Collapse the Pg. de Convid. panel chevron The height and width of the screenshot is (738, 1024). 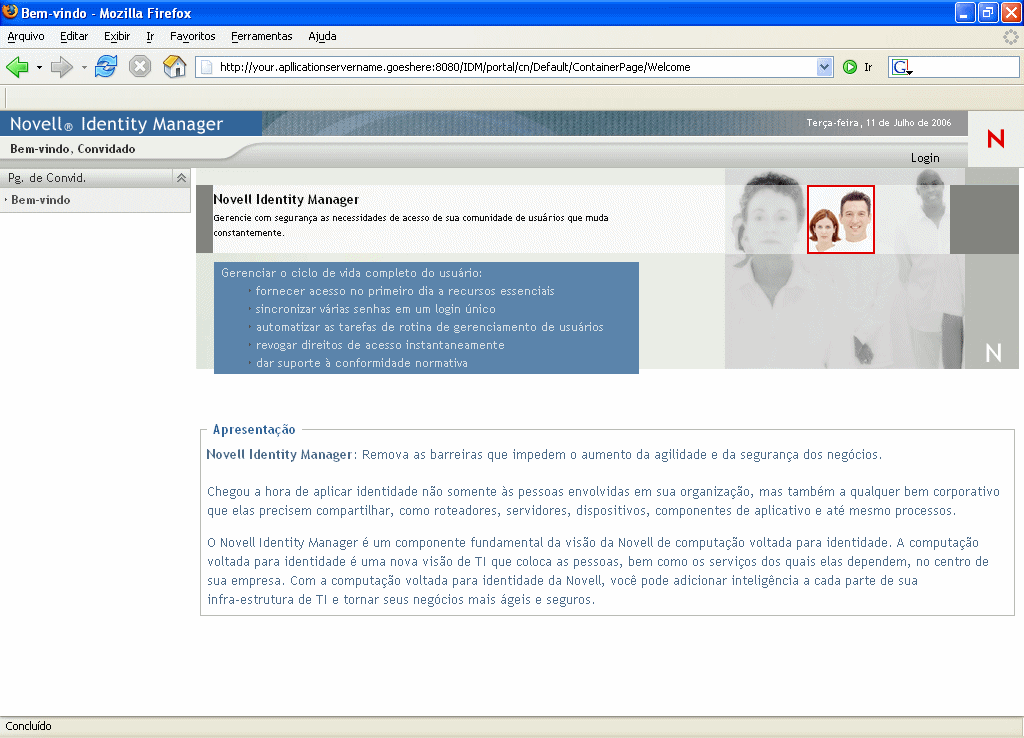pyautogui.click(x=181, y=178)
